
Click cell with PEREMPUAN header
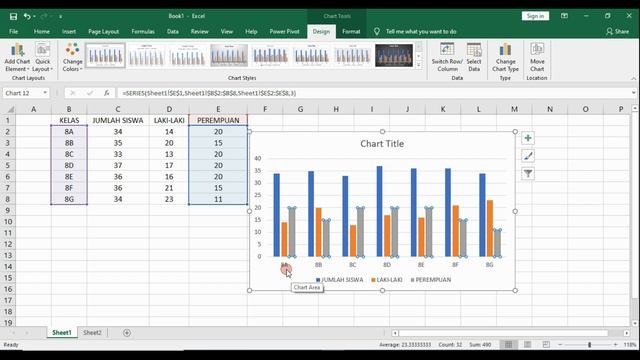click(218, 120)
